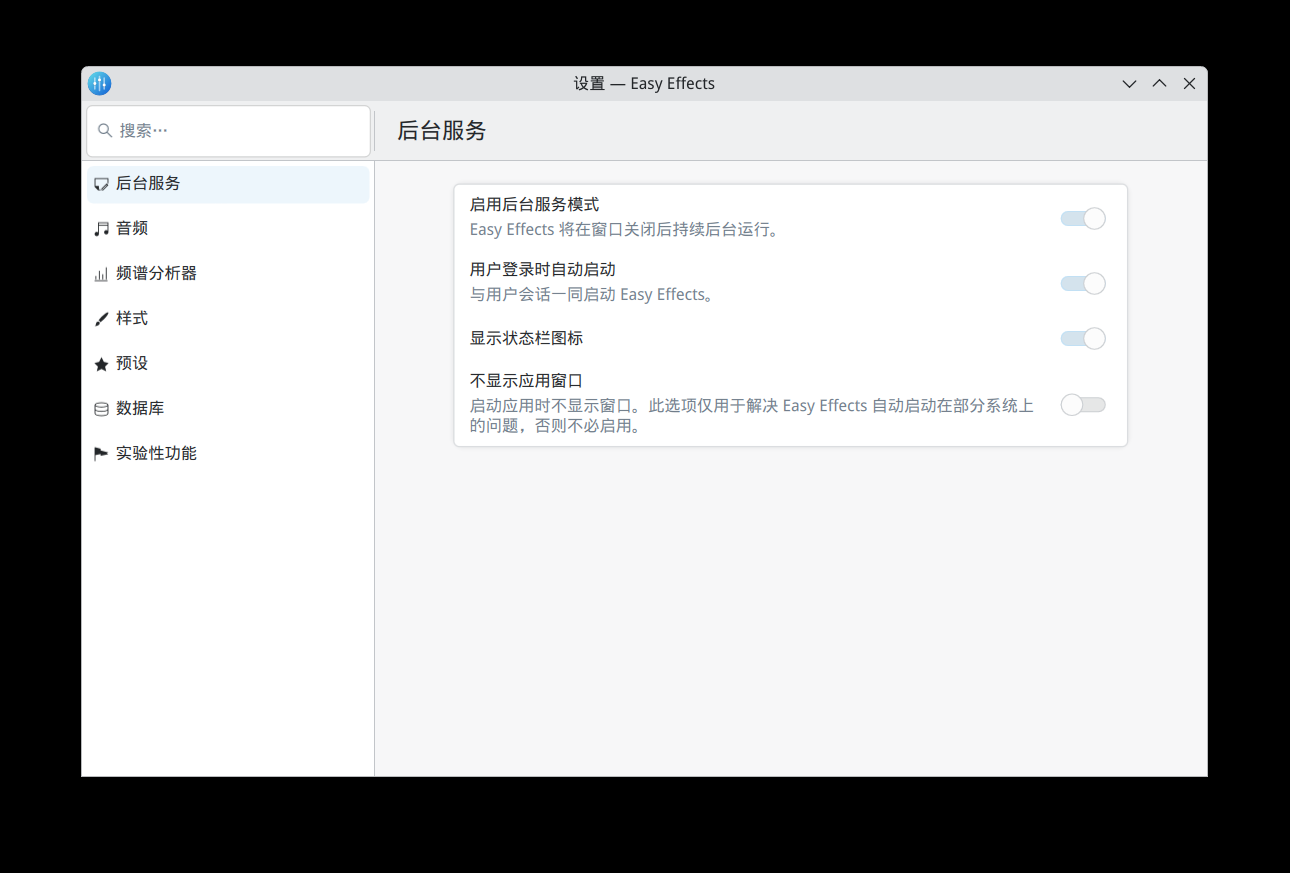Toggle the 显示状态栏图标 switch off

(x=1083, y=338)
